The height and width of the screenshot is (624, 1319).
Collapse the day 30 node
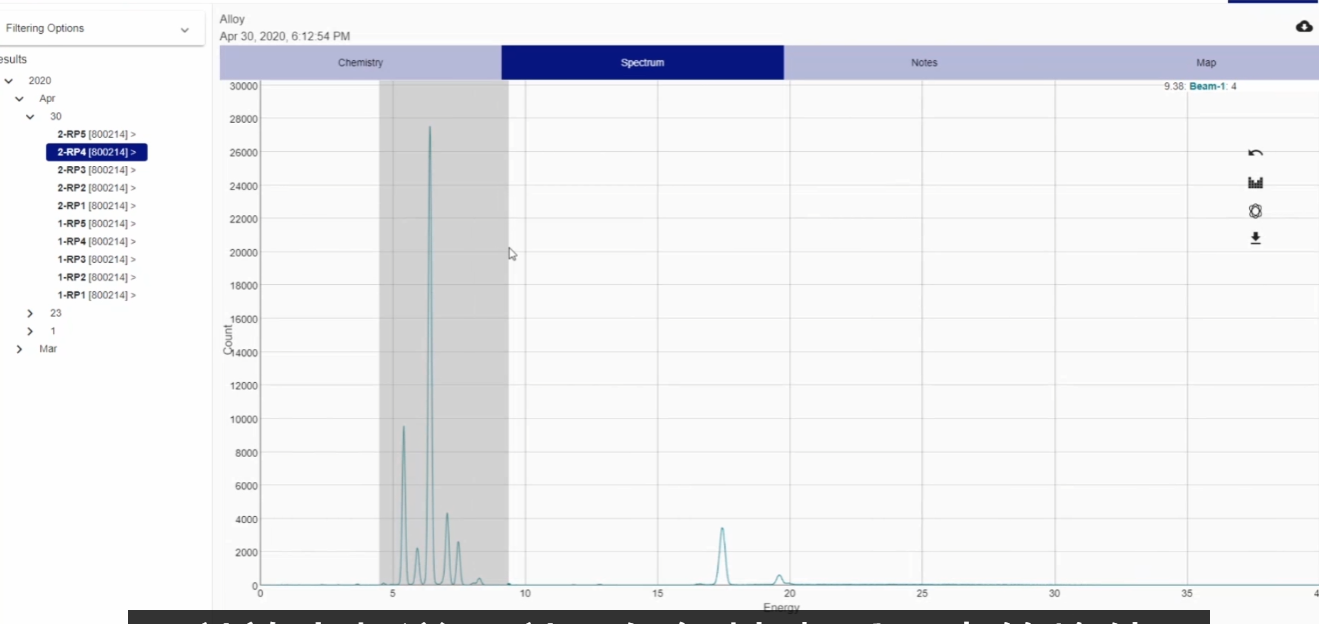tap(30, 117)
